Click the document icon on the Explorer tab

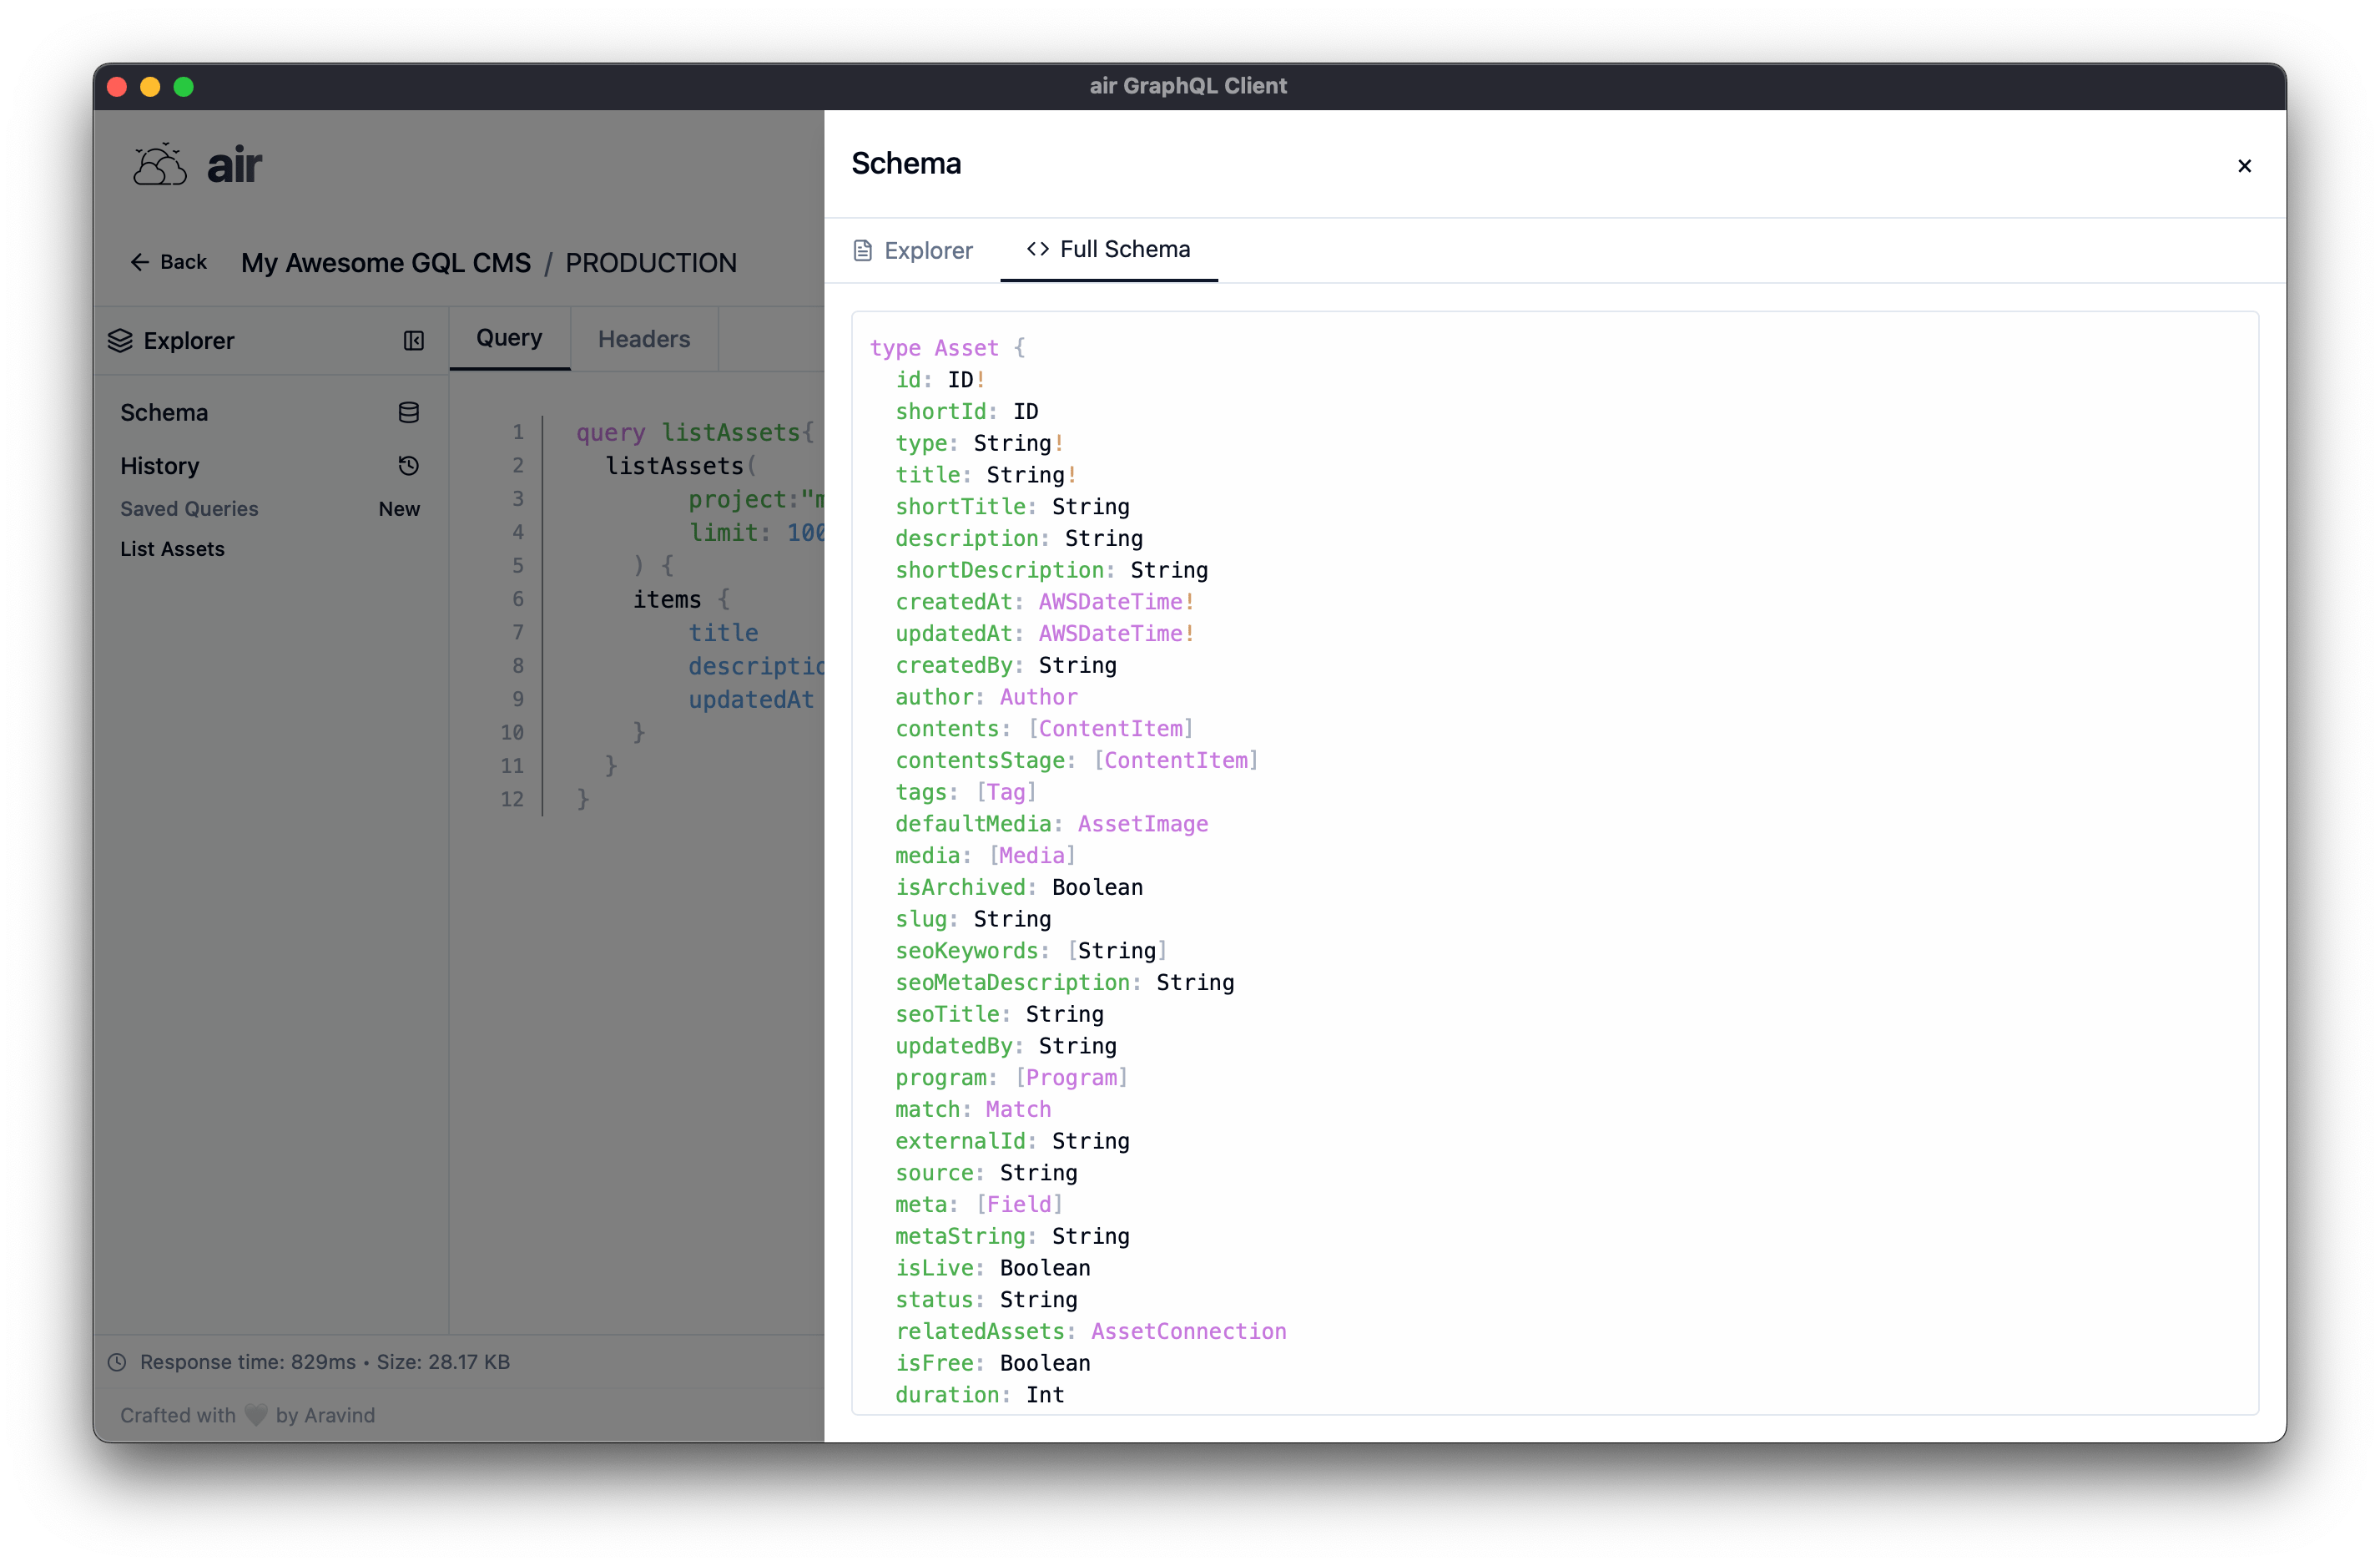(863, 250)
